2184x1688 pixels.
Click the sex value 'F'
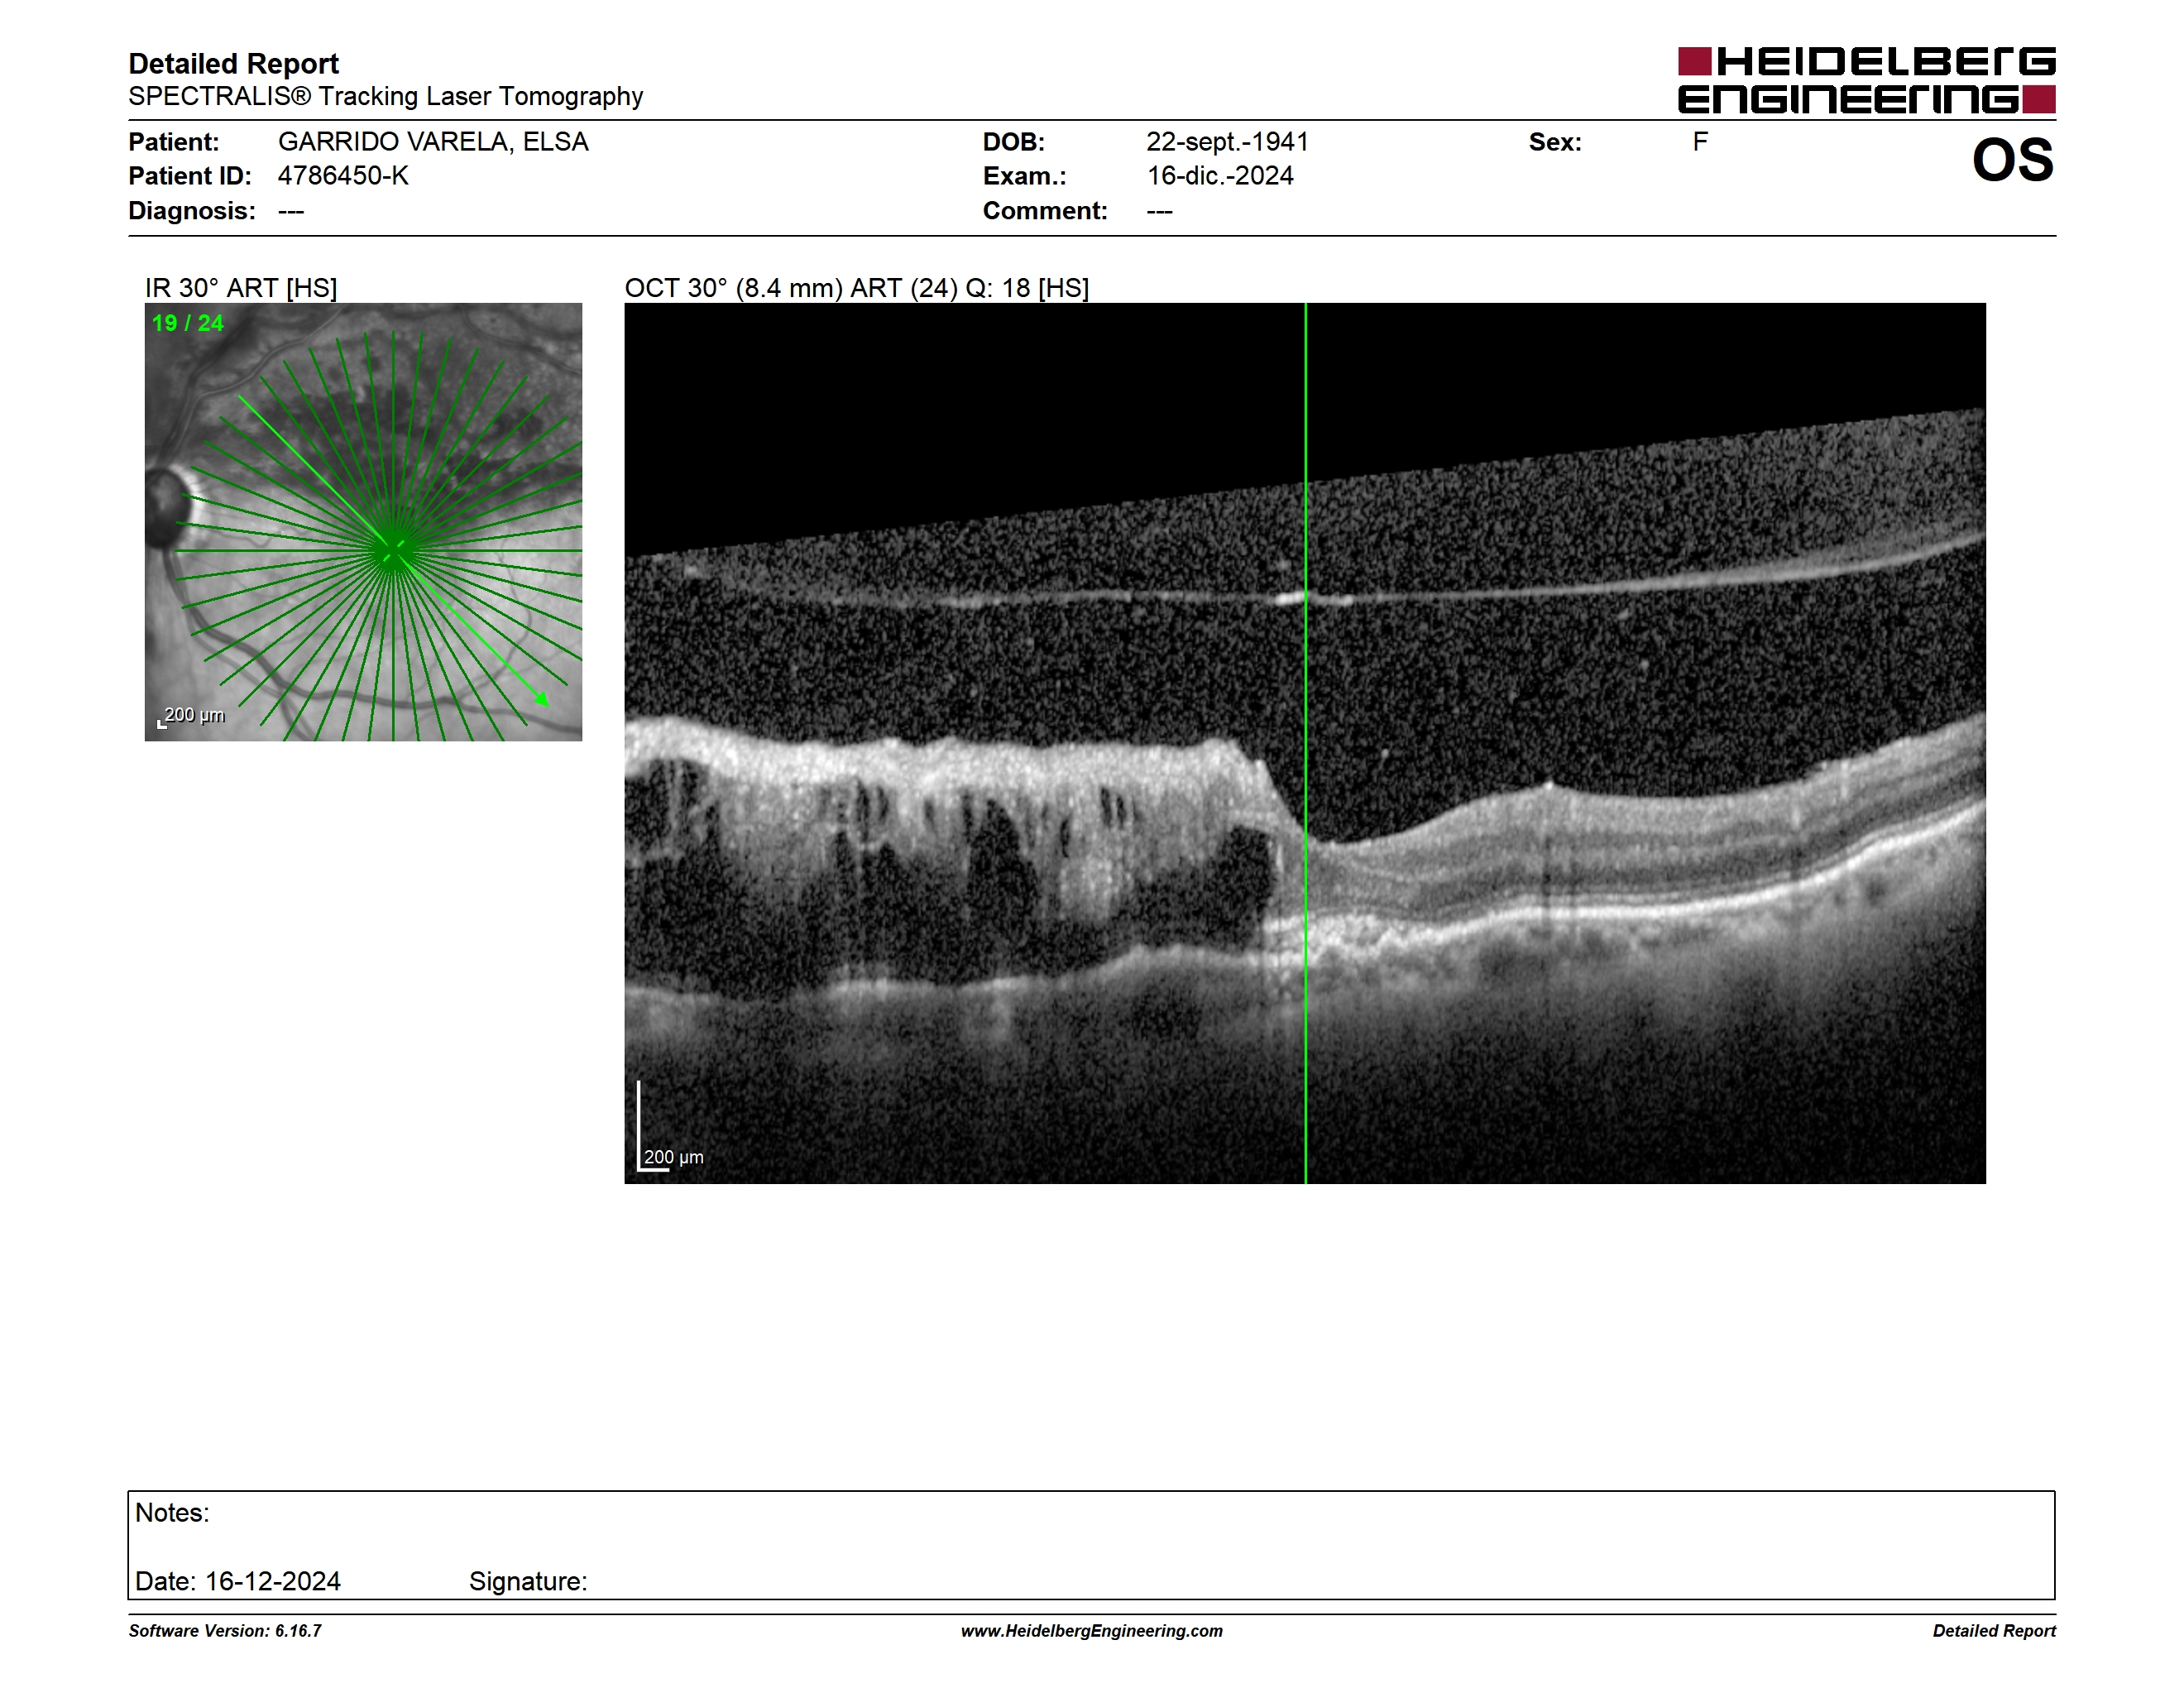point(1700,142)
